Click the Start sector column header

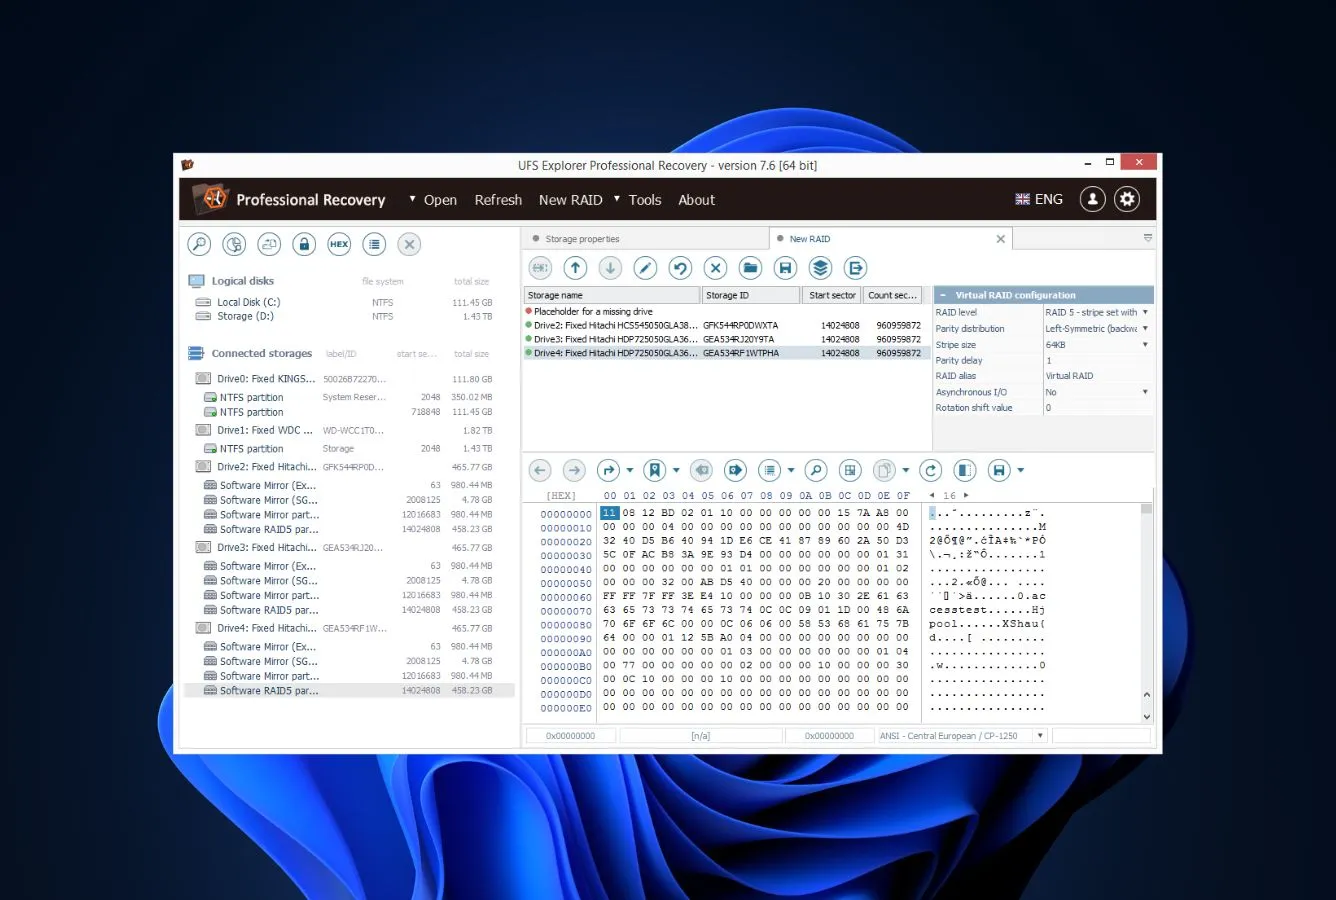(x=832, y=295)
